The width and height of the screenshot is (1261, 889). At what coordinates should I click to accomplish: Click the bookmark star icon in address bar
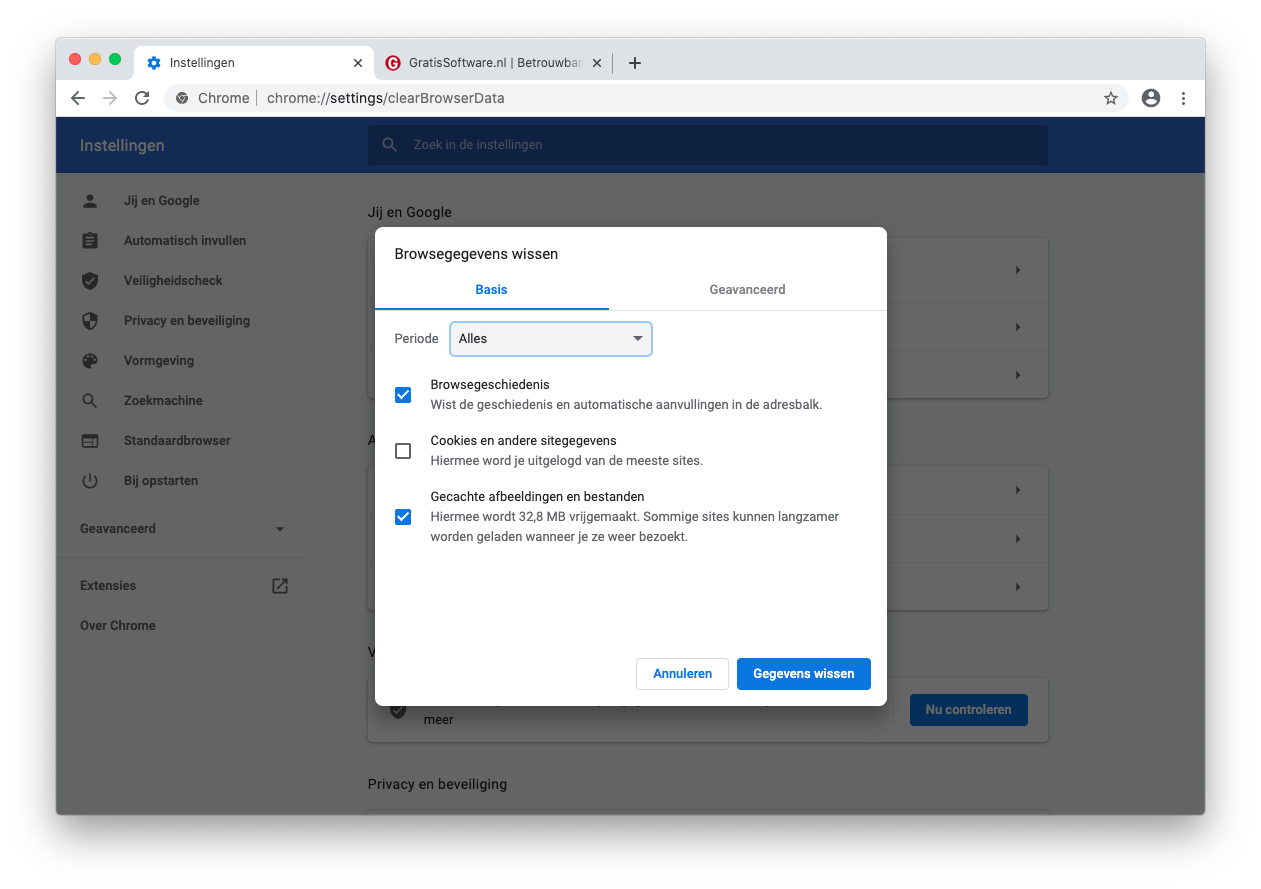click(1110, 98)
